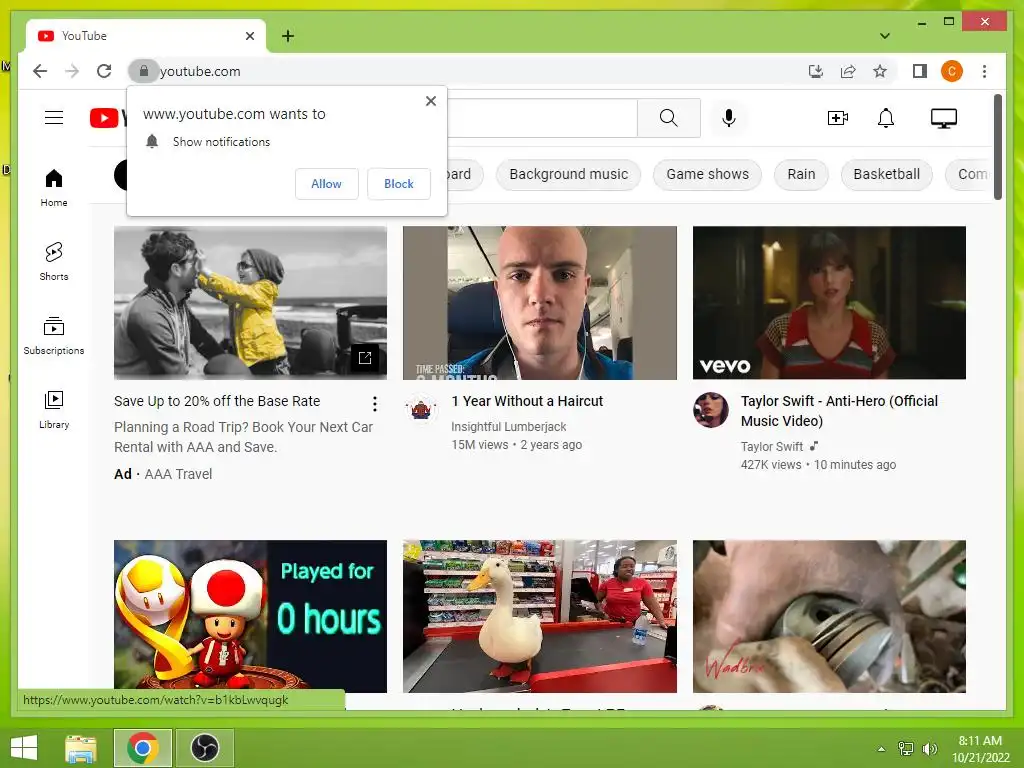Open the Wadbro engine video thumbnail
The width and height of the screenshot is (1024, 768).
pos(829,616)
